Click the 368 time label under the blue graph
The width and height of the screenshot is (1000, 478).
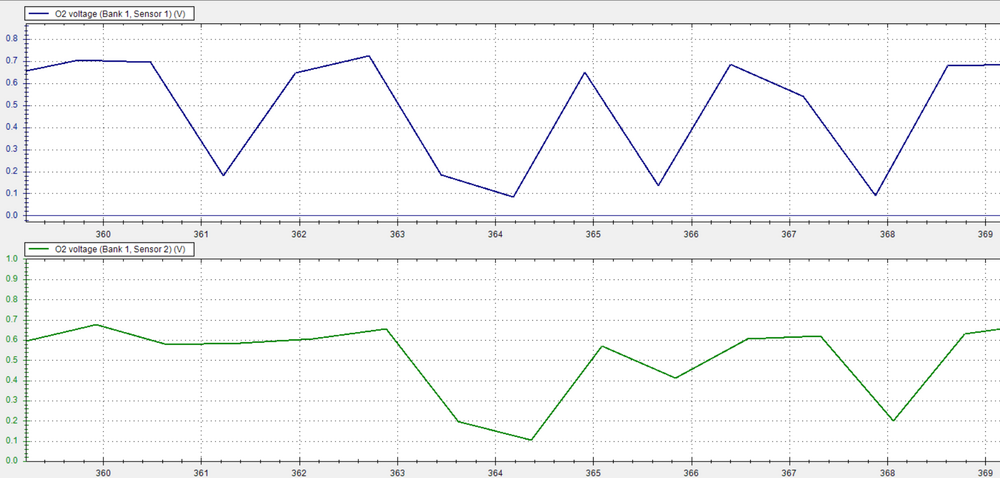(x=887, y=234)
